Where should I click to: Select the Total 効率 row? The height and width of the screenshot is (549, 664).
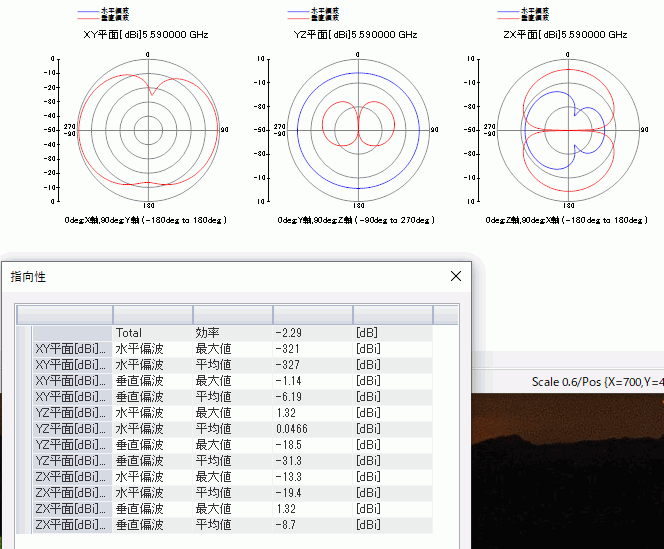[129, 333]
